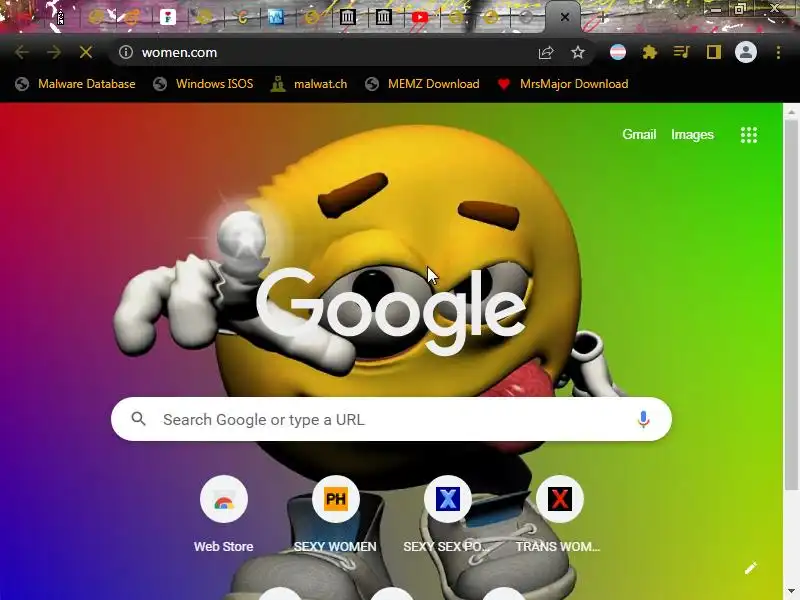Go forward to next page
Screen dimensions: 800x600
[54, 52]
